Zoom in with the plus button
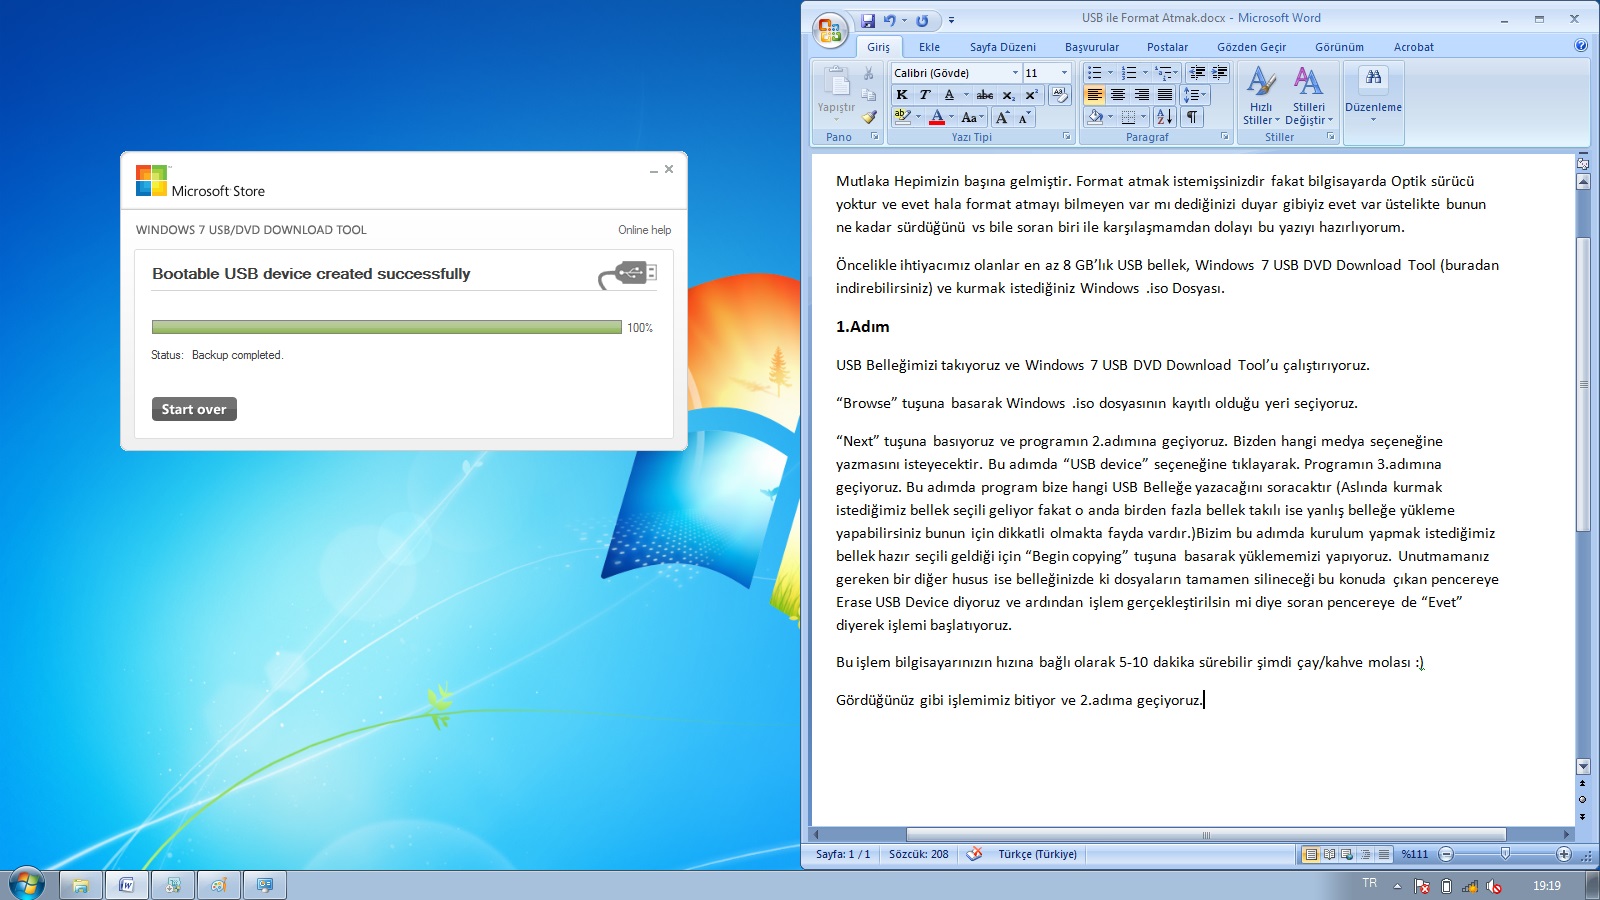The width and height of the screenshot is (1600, 900). (x=1564, y=854)
